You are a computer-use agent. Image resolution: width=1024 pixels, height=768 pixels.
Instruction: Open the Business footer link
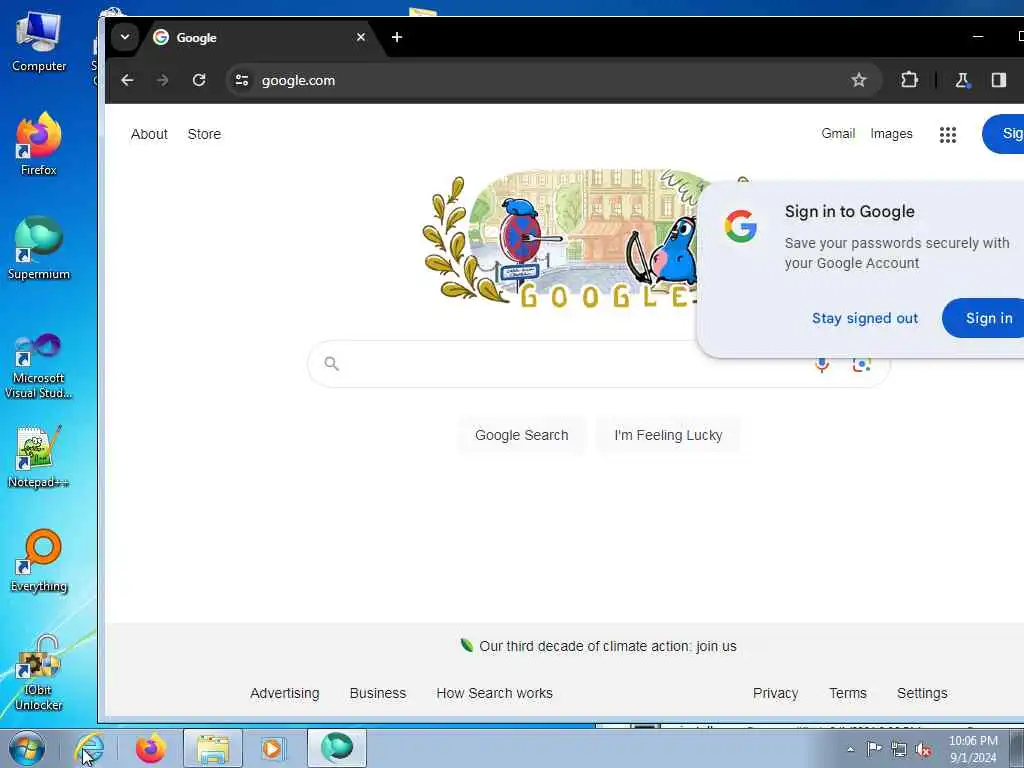point(377,693)
